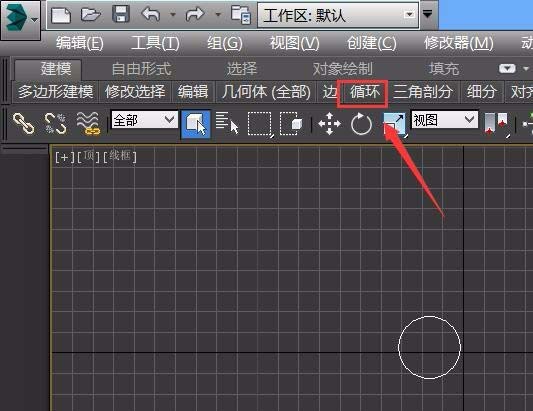Open the 三角剖分 panel
This screenshot has width=533, height=411.
point(423,92)
